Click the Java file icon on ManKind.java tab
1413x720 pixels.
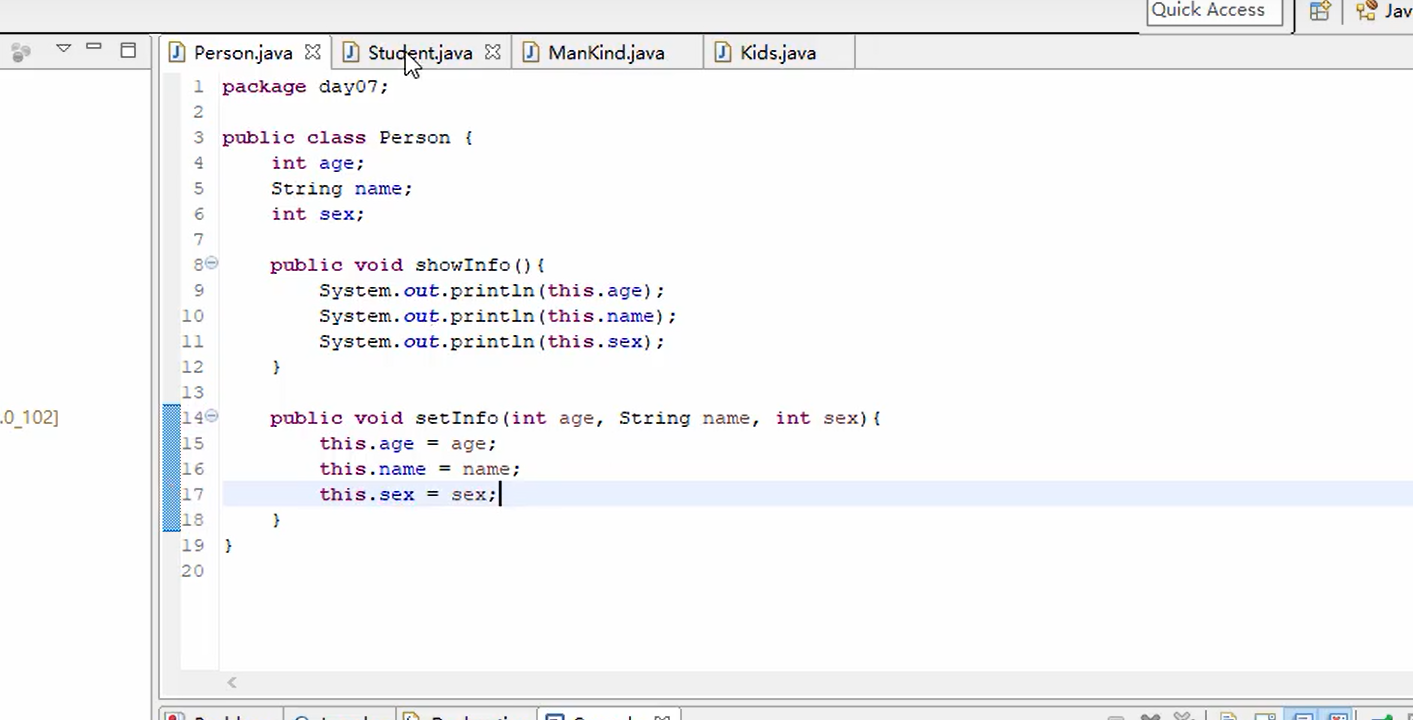pos(531,53)
